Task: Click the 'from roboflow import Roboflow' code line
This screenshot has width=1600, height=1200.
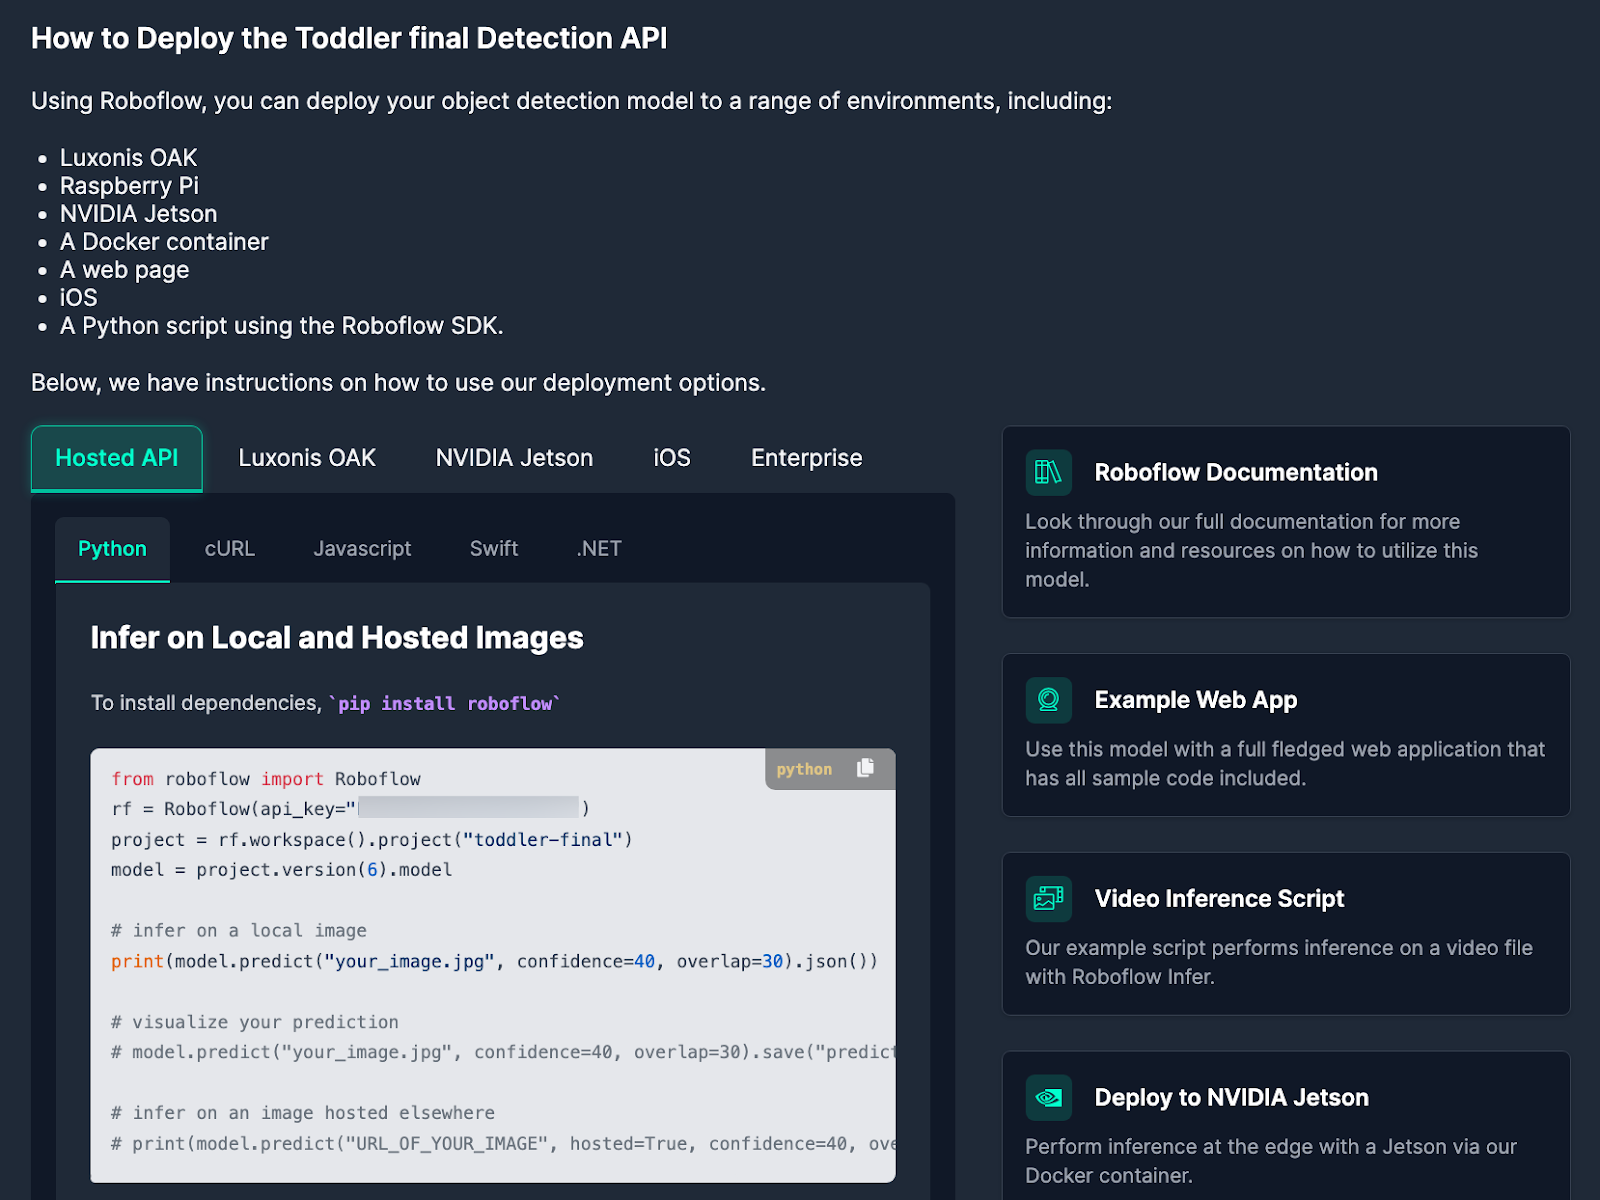Action: 266,779
